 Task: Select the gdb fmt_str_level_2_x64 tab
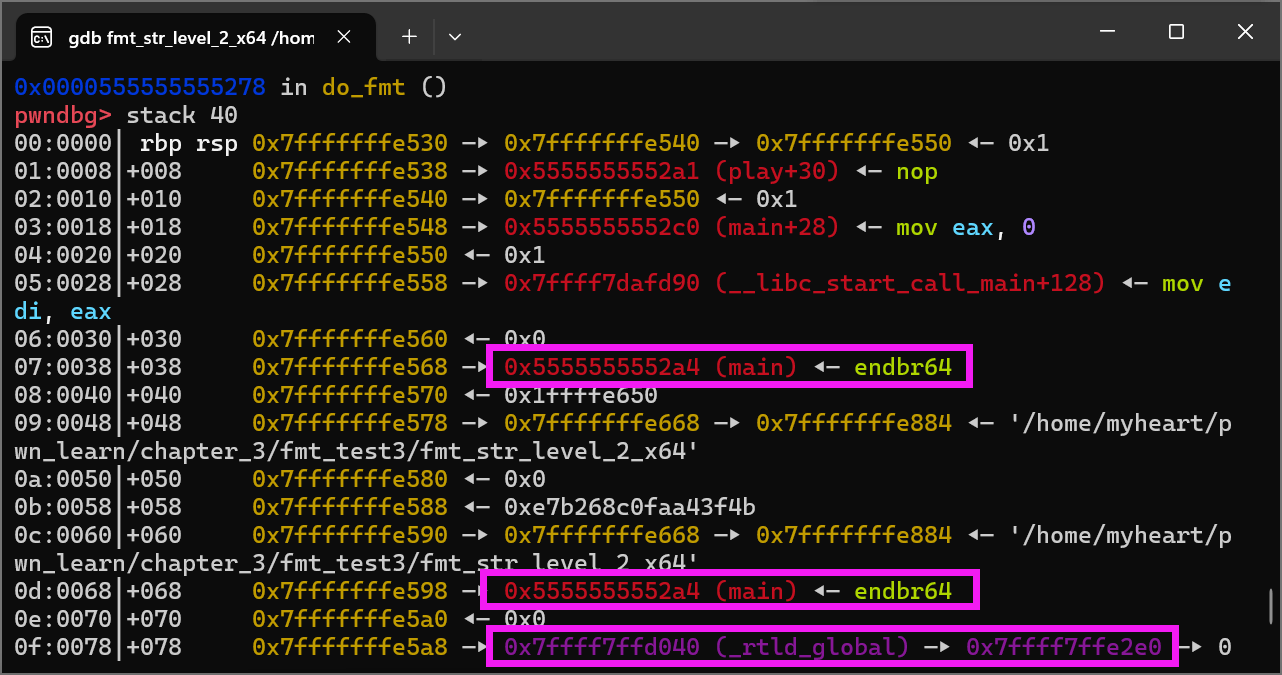tap(190, 38)
